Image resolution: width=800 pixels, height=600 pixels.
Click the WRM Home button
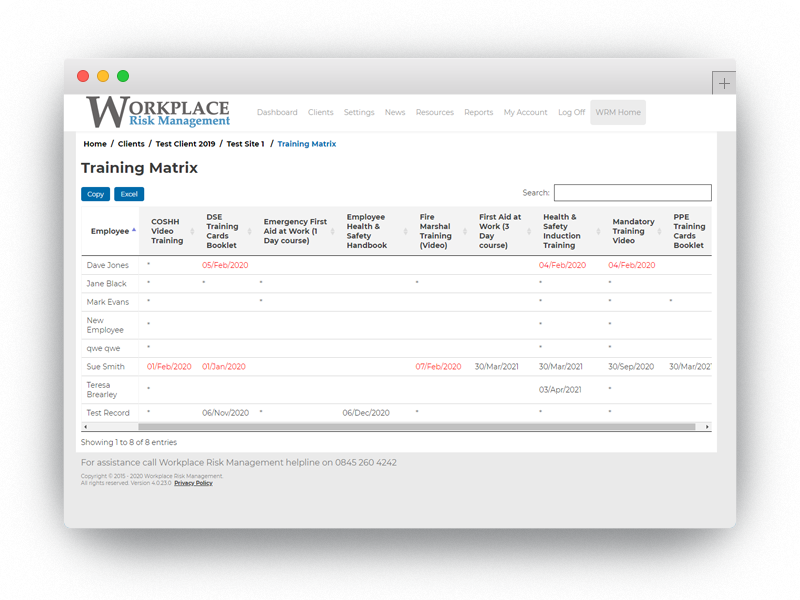(618, 112)
